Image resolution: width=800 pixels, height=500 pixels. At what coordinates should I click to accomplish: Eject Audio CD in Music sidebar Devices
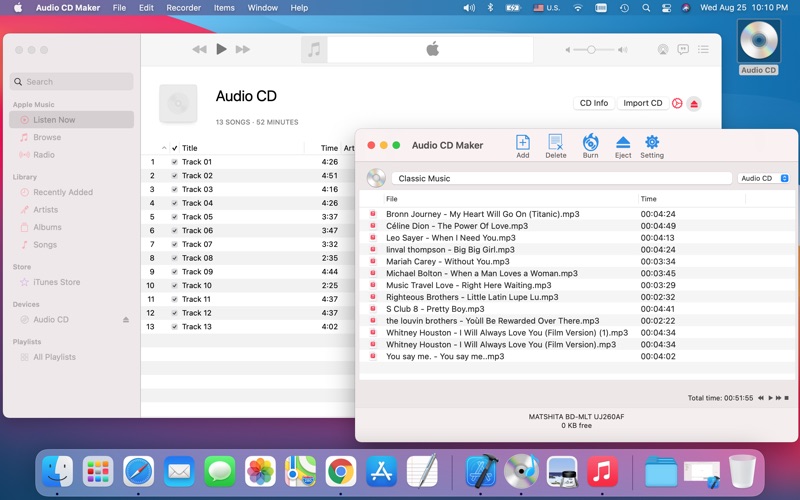126,320
